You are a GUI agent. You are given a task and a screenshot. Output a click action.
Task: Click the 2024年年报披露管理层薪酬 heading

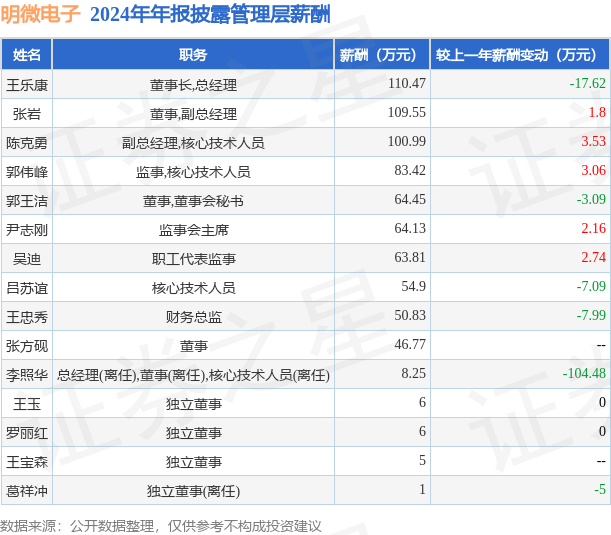pos(210,14)
